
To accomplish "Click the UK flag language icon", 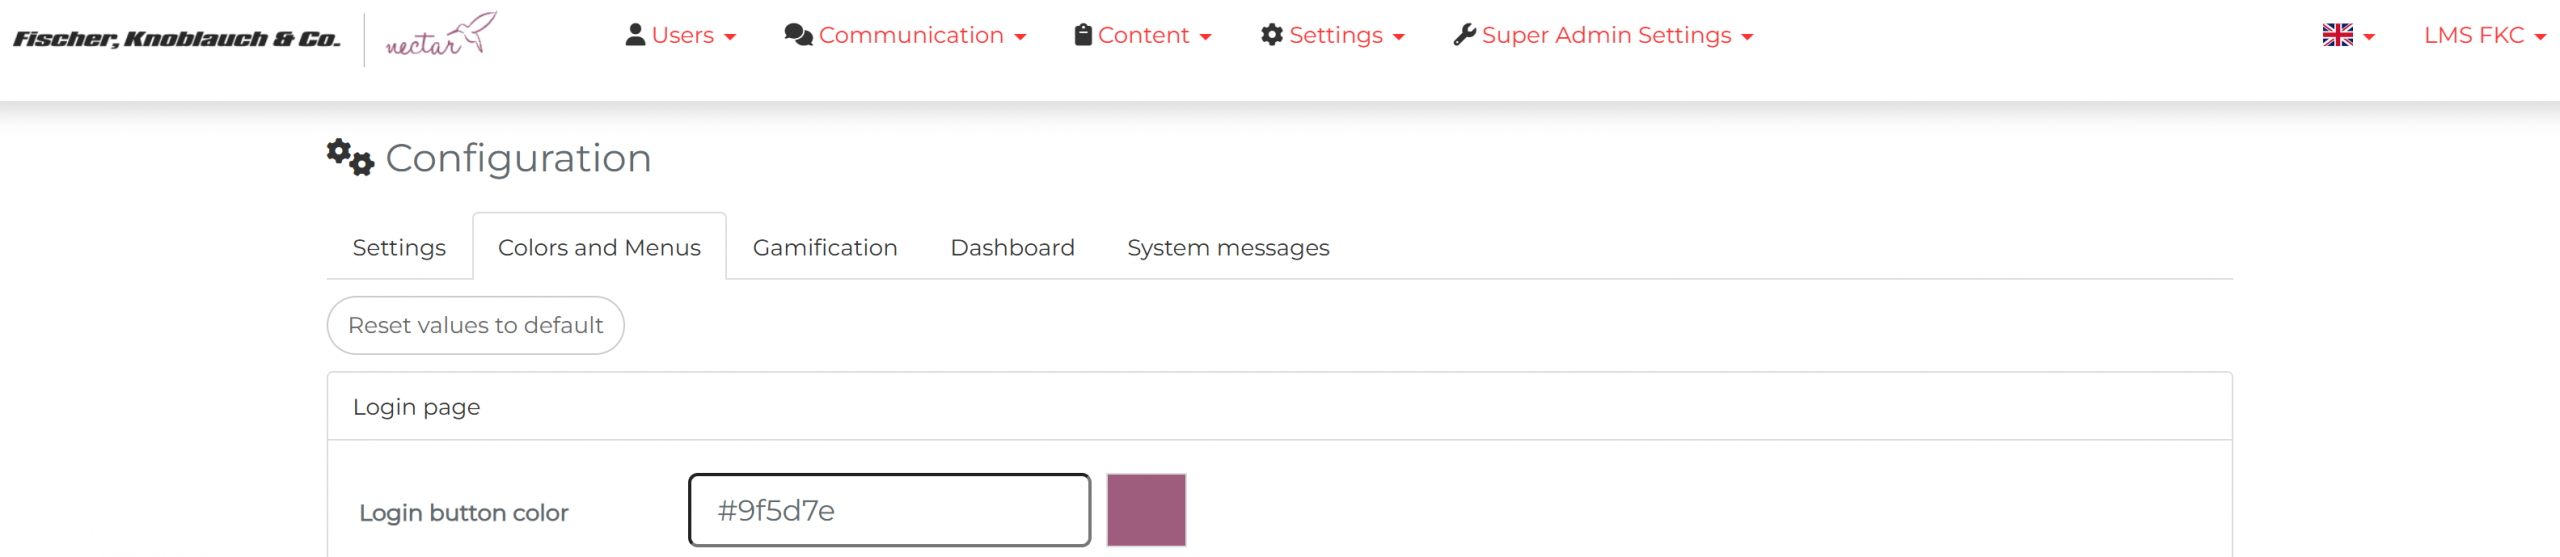I will [x=2337, y=35].
